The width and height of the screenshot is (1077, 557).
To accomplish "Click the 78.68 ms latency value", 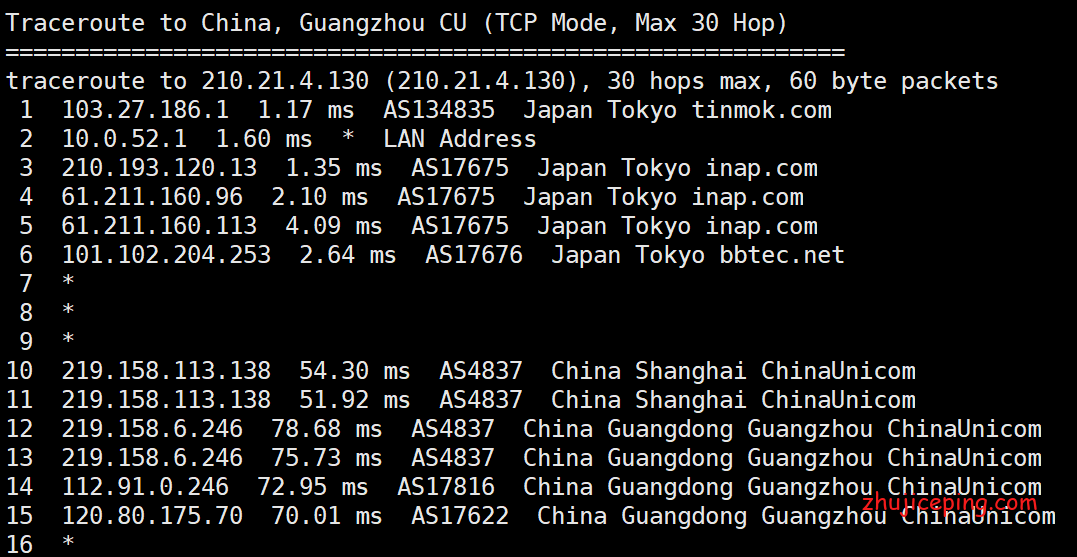I will point(327,429).
